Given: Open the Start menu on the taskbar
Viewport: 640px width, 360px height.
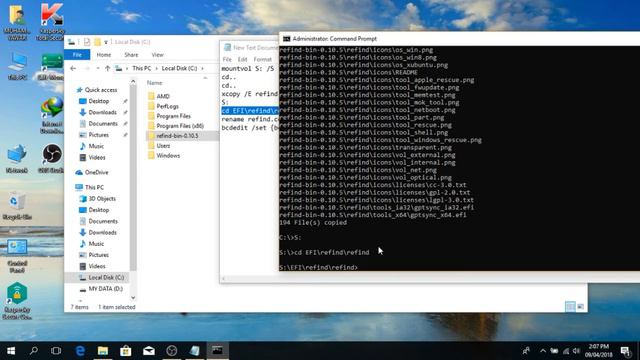Looking at the screenshot, I should click(x=11, y=351).
